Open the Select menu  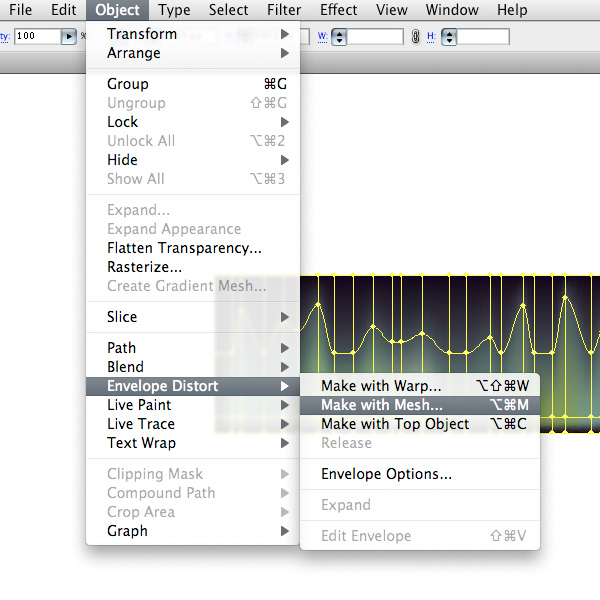228,10
